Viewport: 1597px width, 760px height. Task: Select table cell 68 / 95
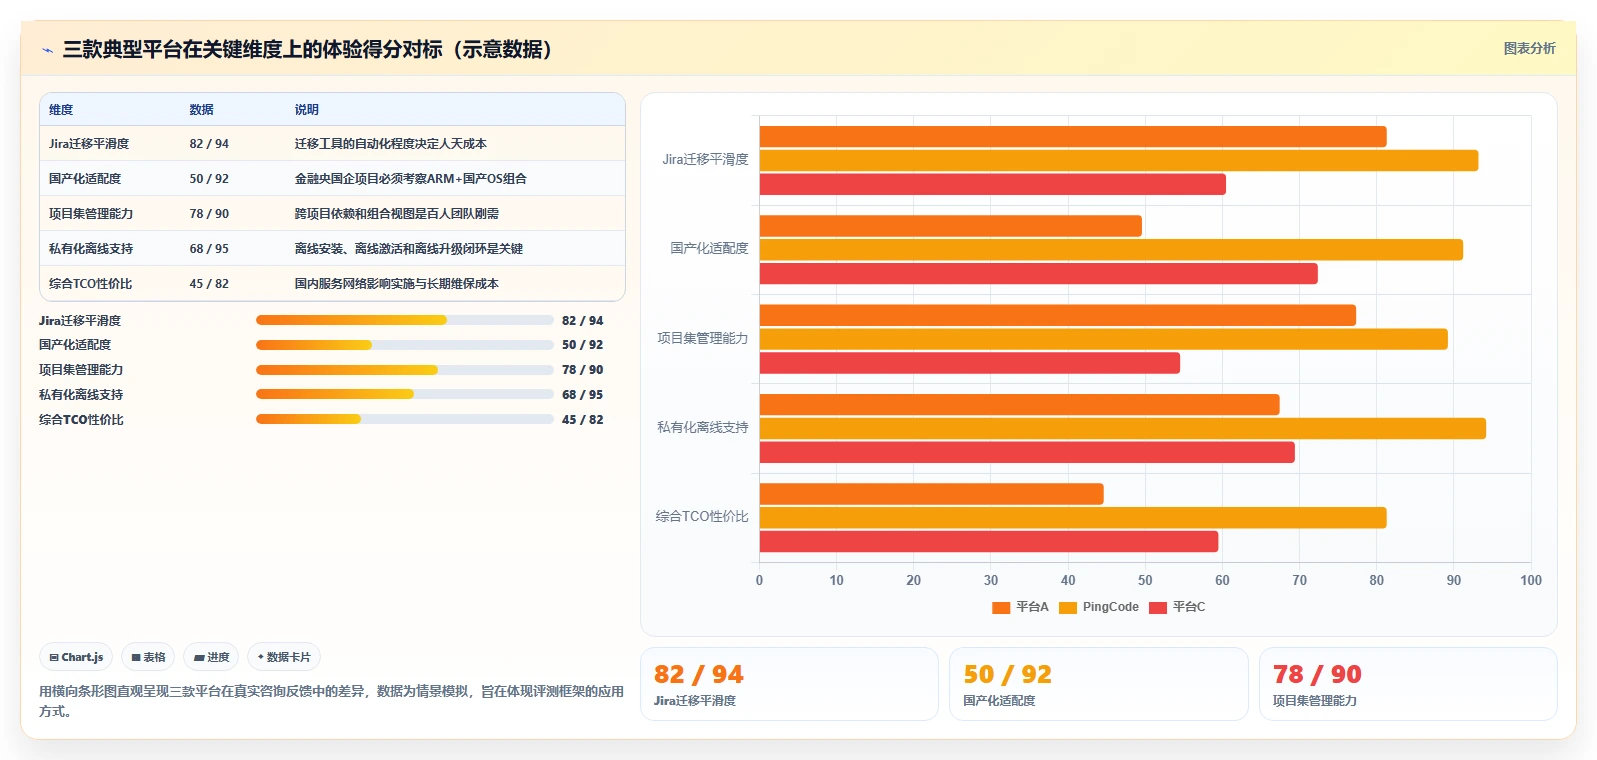point(209,249)
